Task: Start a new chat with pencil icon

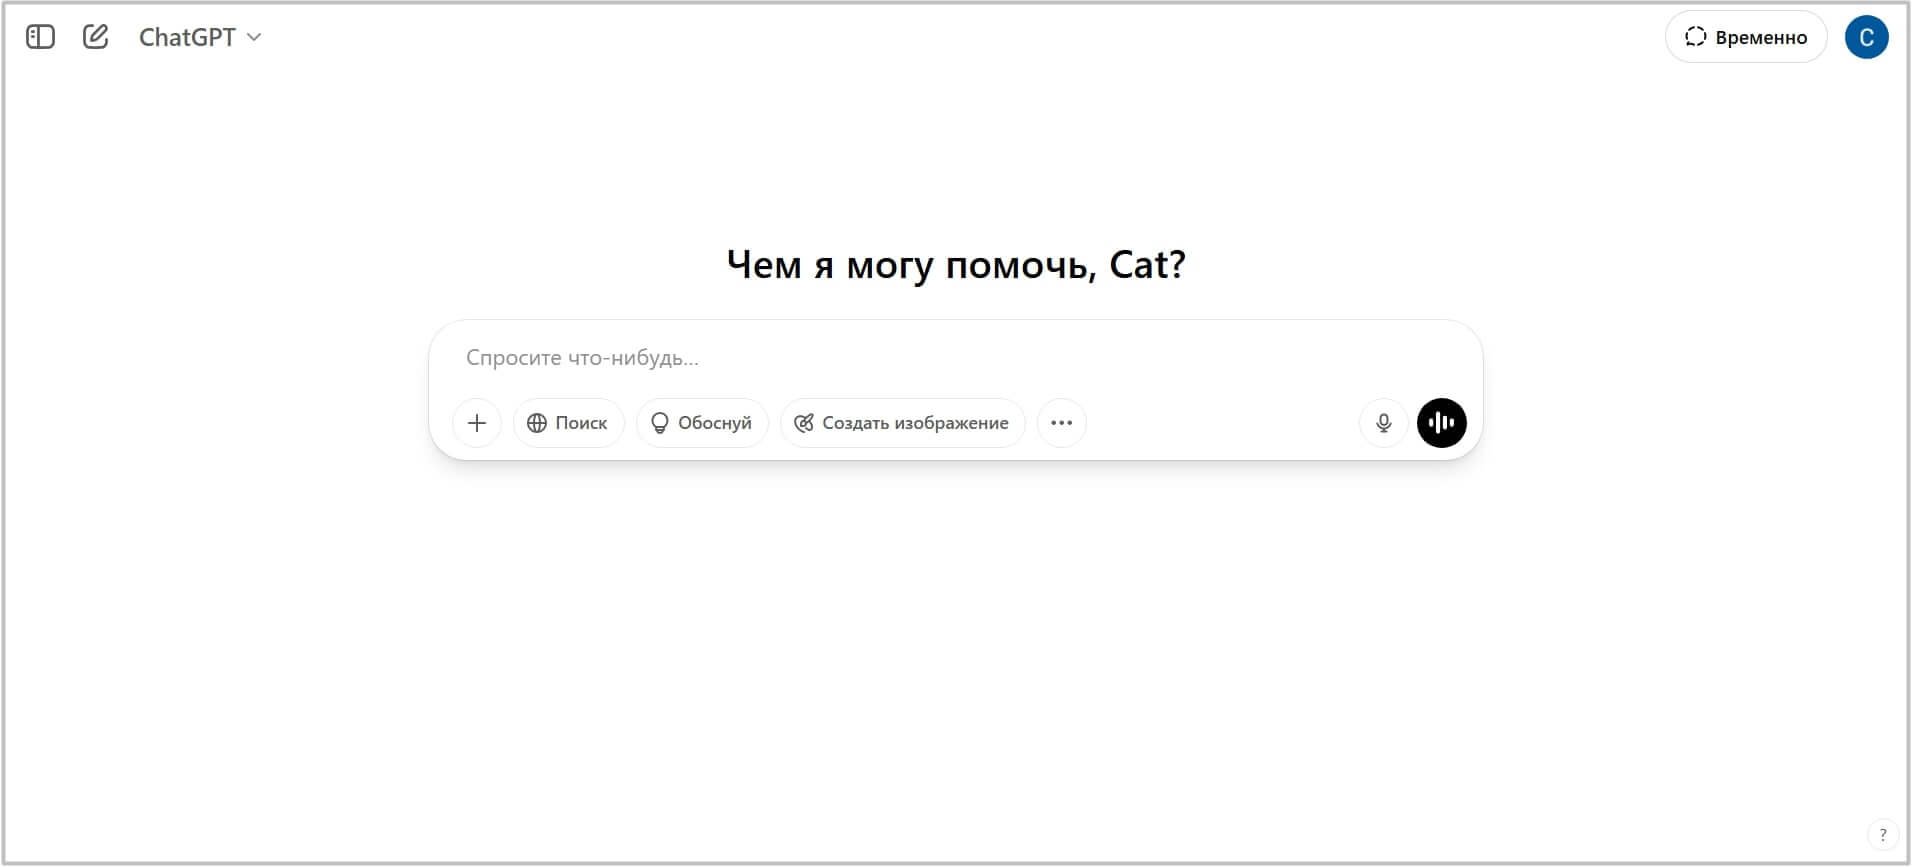Action: click(x=95, y=37)
